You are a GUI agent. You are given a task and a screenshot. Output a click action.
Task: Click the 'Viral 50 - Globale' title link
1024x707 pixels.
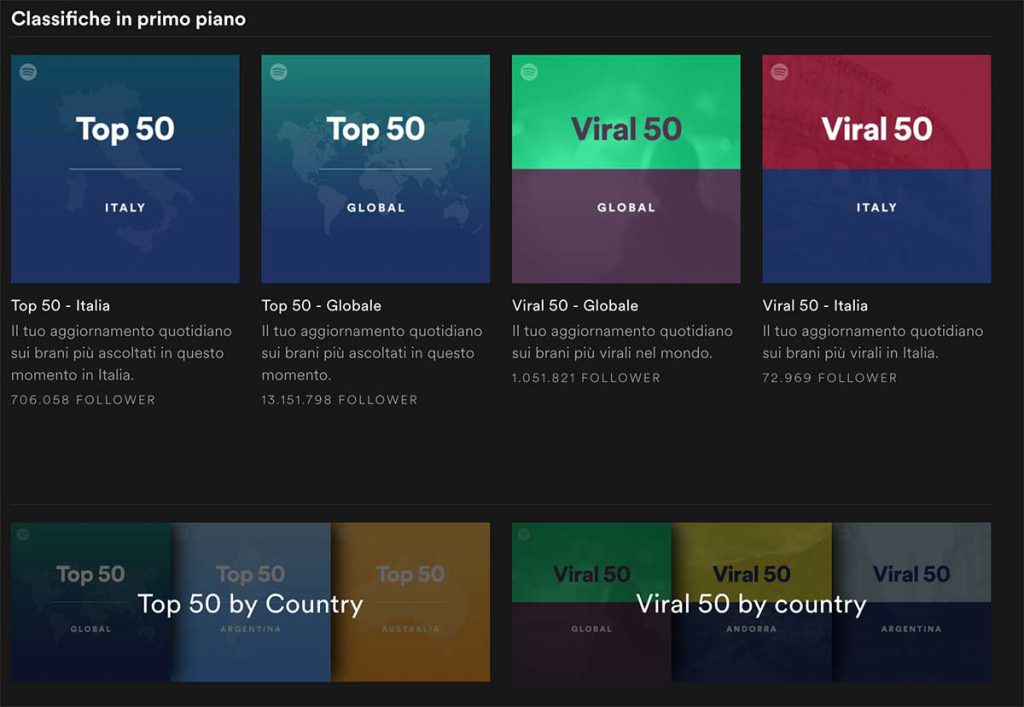click(x=575, y=306)
